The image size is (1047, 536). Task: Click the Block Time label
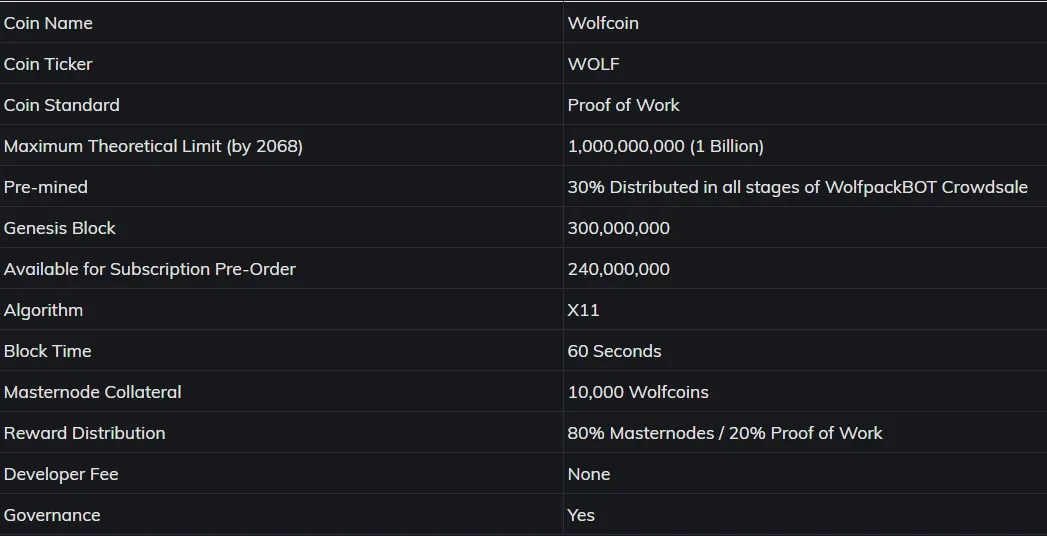tap(47, 351)
